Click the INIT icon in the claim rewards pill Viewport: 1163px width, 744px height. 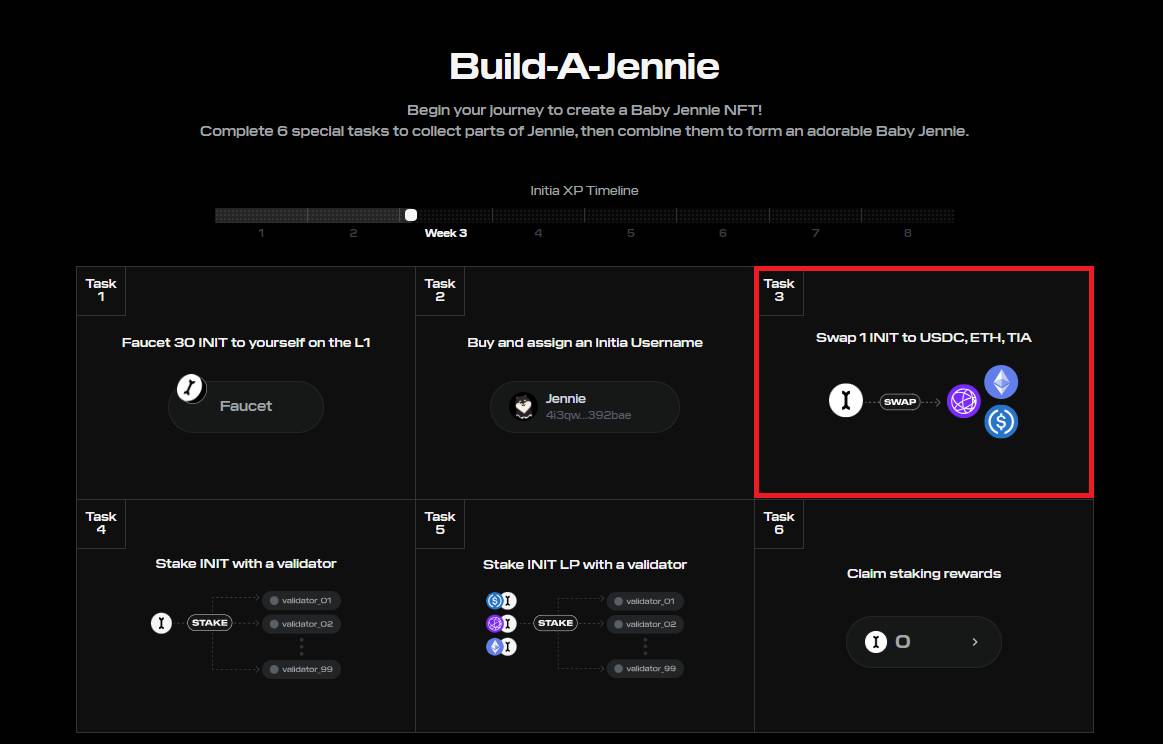(x=876, y=642)
